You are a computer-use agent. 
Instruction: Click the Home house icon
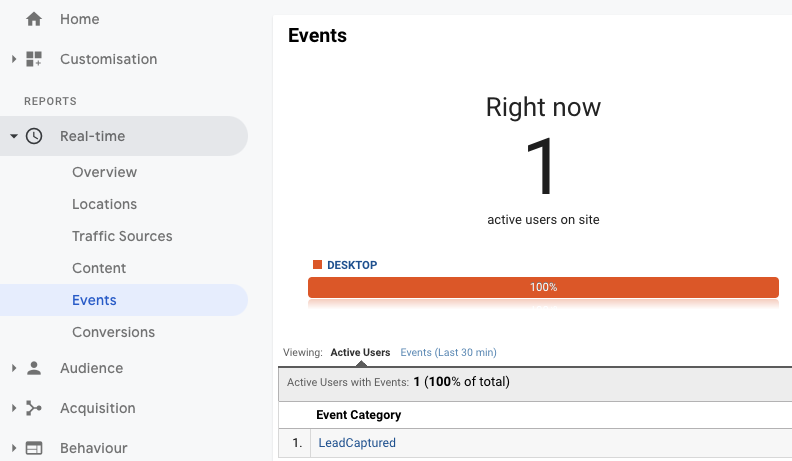34,19
